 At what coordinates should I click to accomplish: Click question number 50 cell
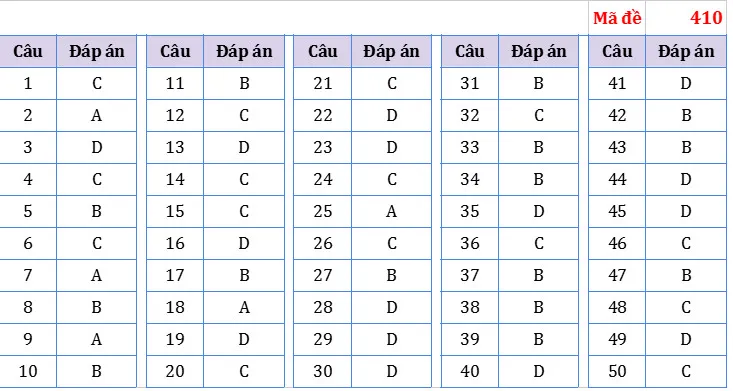click(617, 371)
